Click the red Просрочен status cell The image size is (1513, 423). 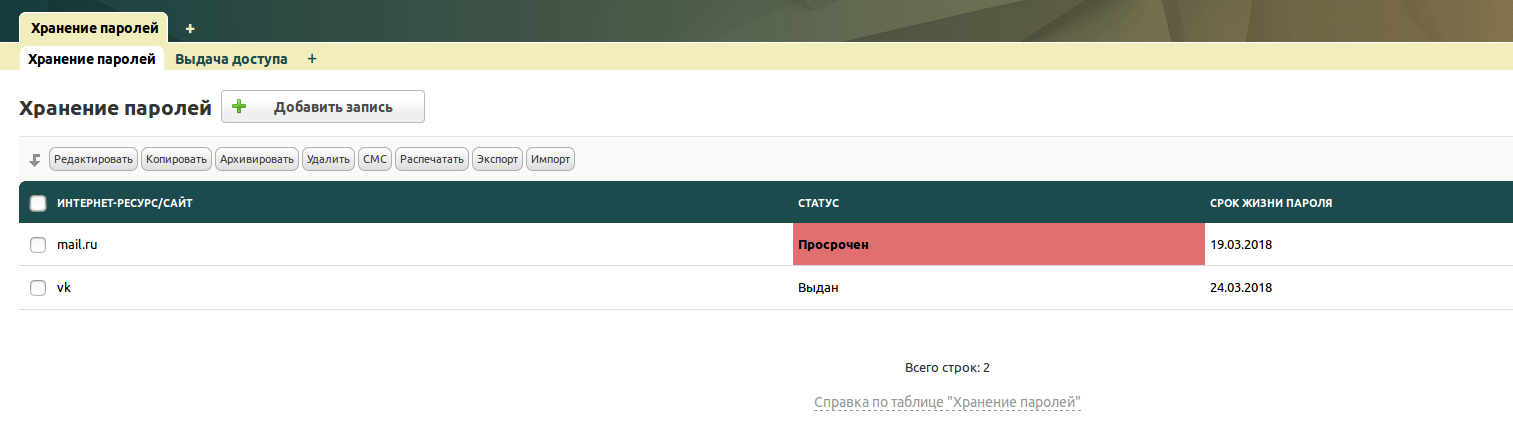click(x=998, y=245)
